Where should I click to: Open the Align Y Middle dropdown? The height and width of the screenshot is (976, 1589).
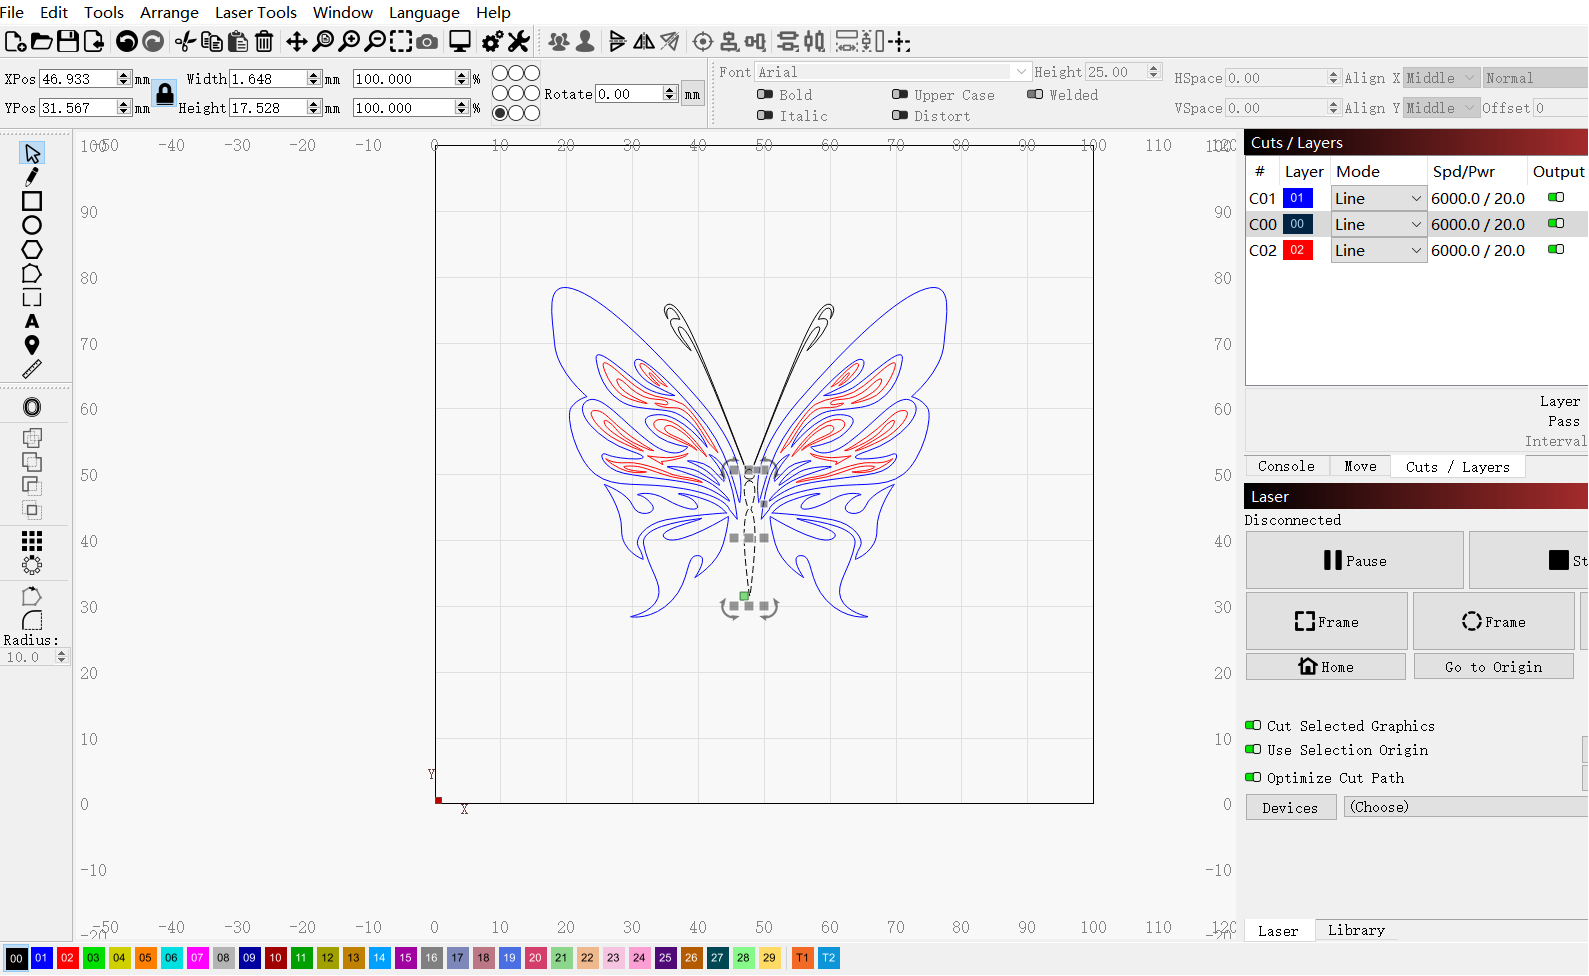point(1441,108)
